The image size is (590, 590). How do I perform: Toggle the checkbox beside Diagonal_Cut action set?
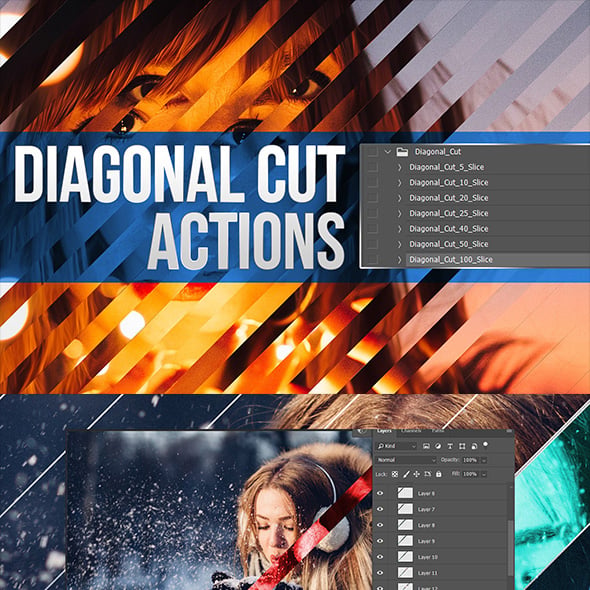tap(373, 152)
